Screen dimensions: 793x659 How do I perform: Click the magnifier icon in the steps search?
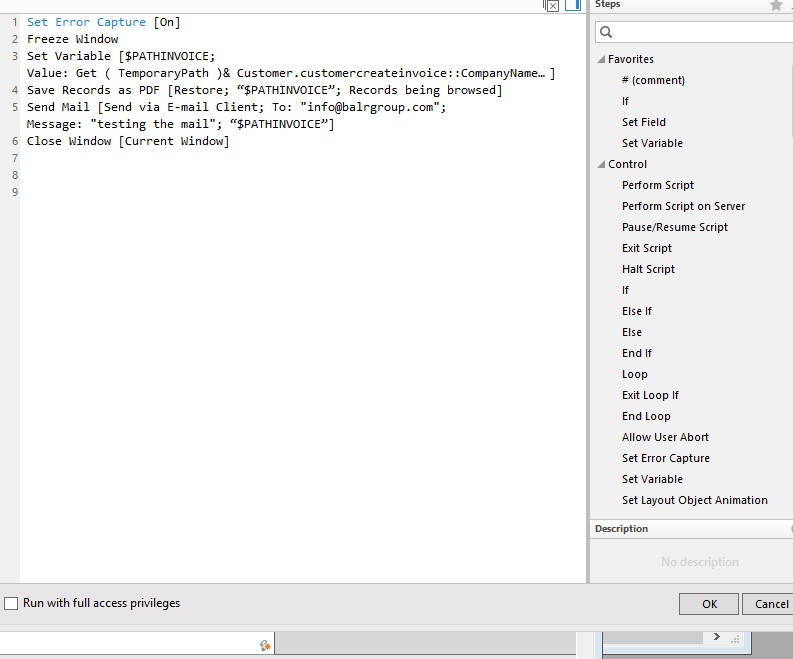click(606, 33)
